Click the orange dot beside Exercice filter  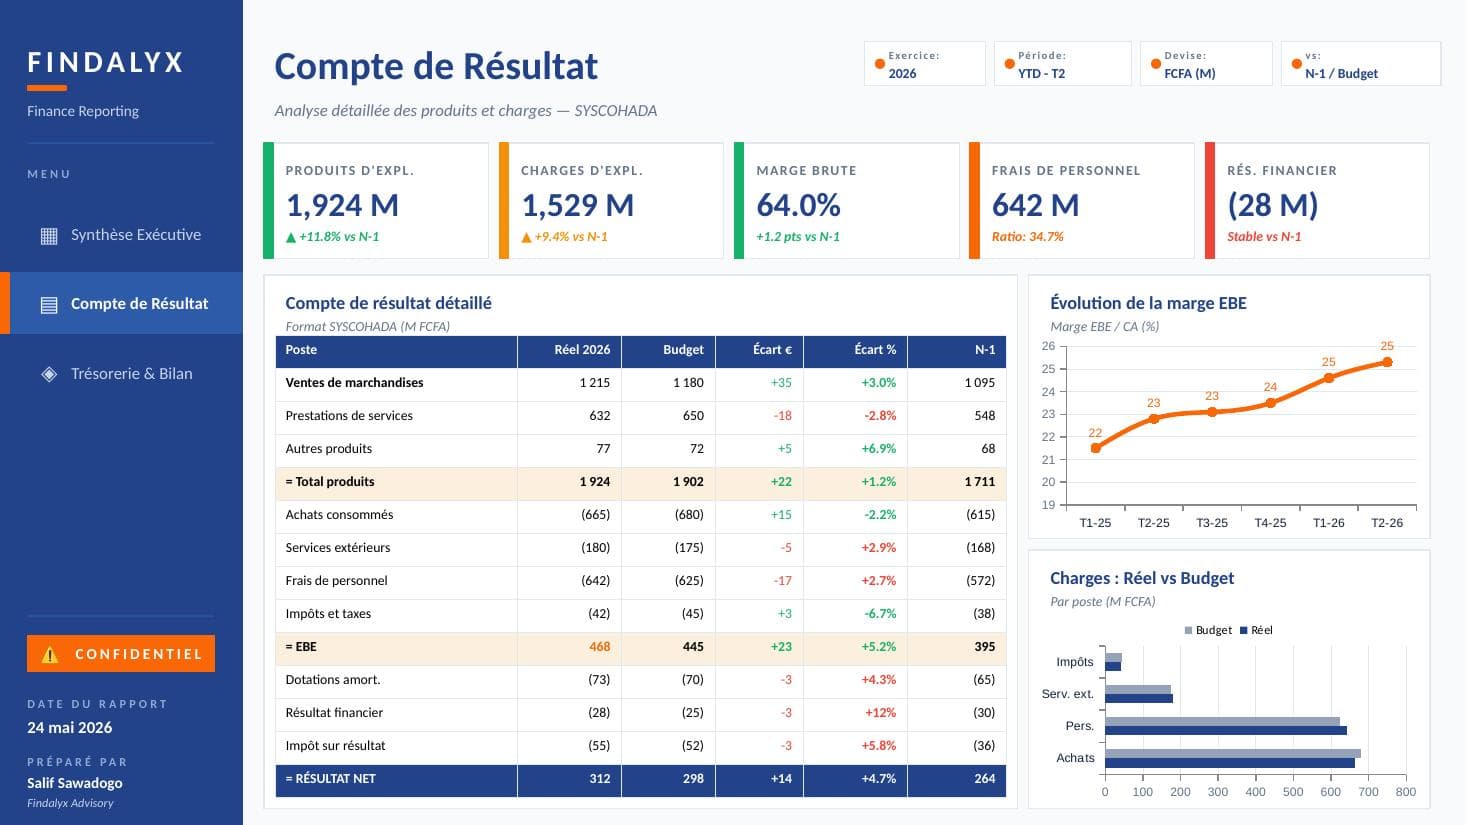click(879, 64)
